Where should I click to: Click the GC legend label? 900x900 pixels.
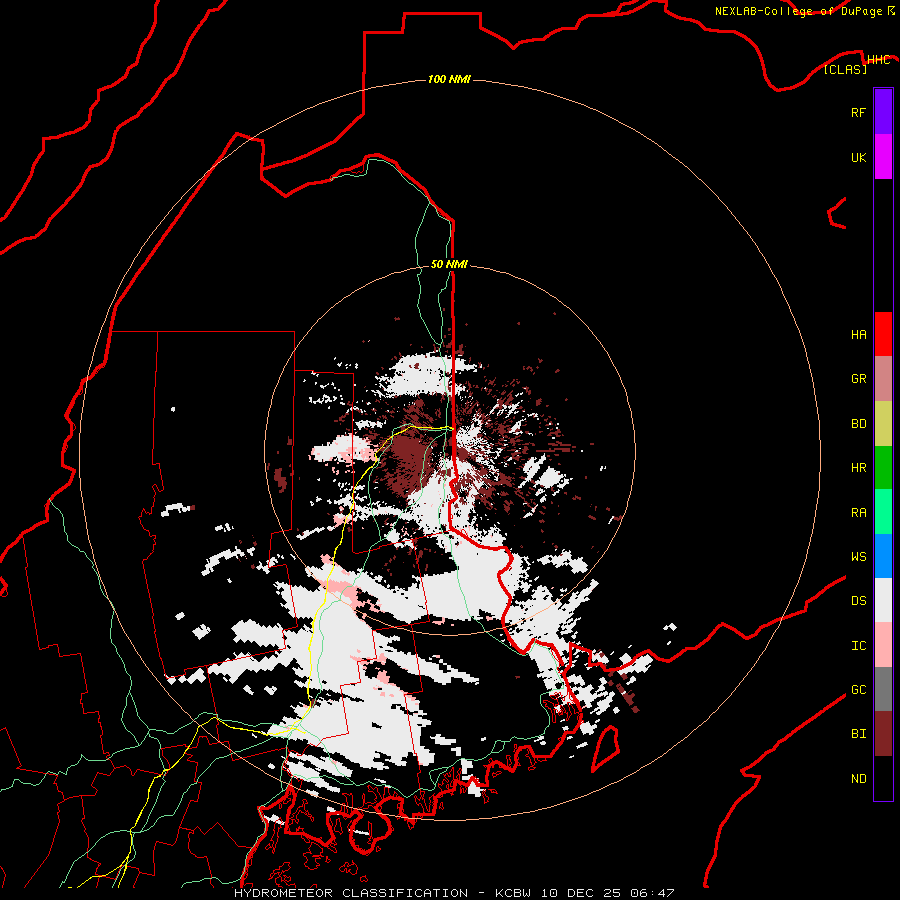[858, 690]
